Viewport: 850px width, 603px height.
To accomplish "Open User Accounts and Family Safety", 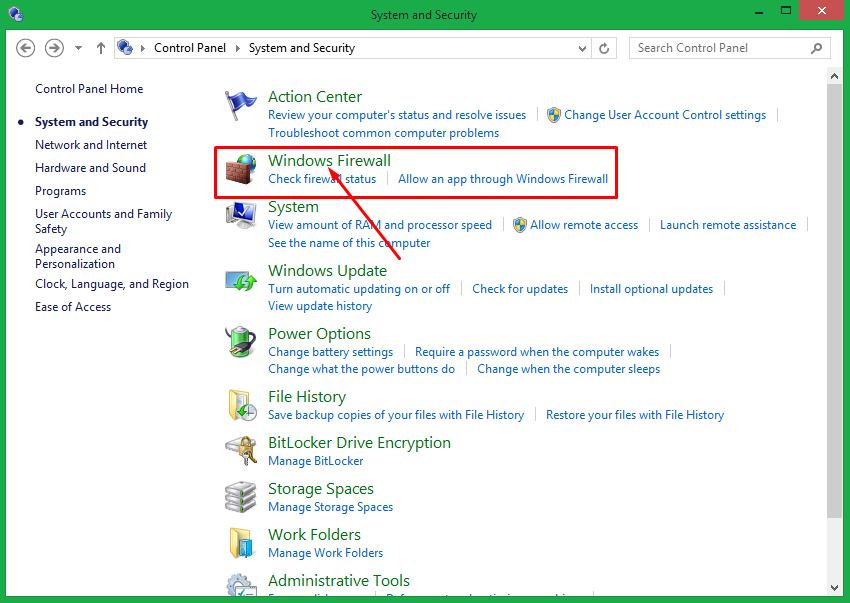I will click(x=104, y=221).
